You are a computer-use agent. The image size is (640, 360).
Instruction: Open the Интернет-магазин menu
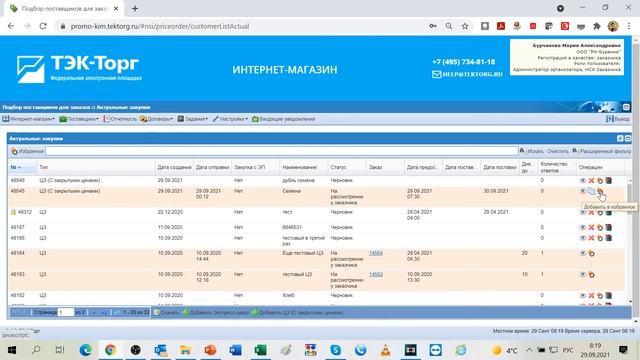click(x=29, y=119)
